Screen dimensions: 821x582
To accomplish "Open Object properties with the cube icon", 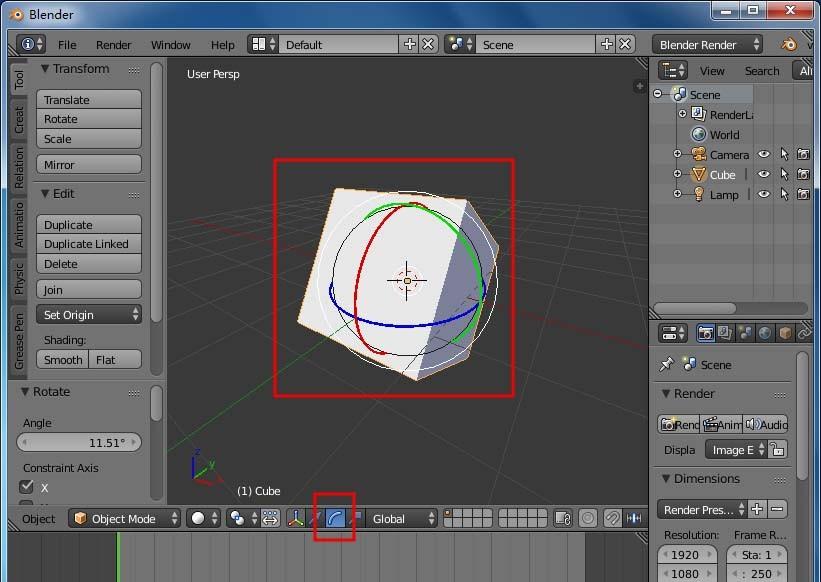I will pos(784,333).
